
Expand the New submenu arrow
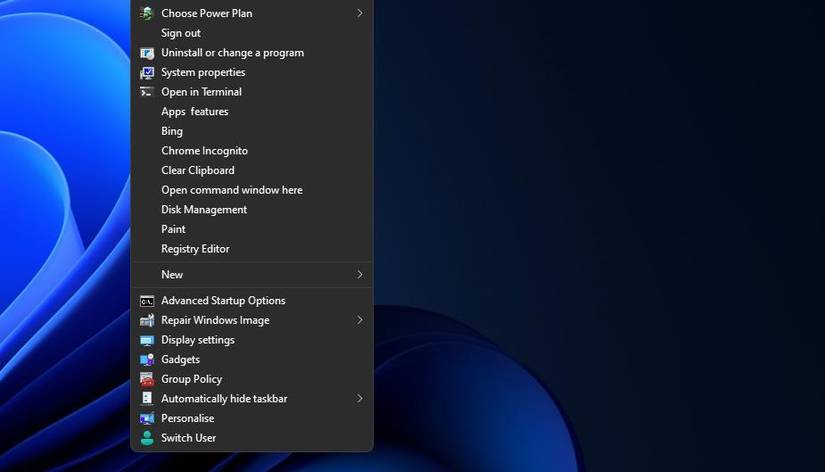click(x=360, y=275)
